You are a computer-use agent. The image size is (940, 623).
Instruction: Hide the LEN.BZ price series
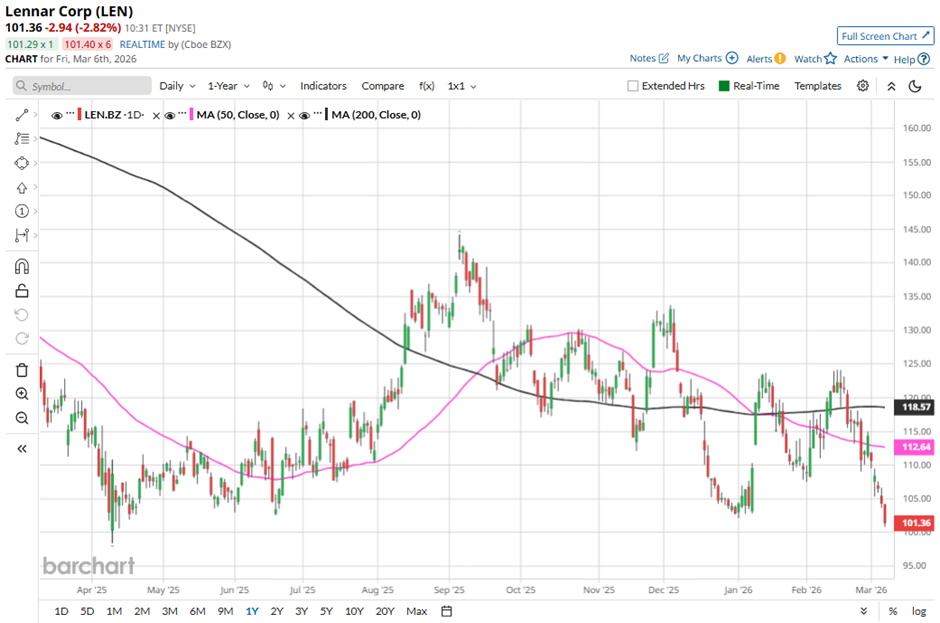57,115
